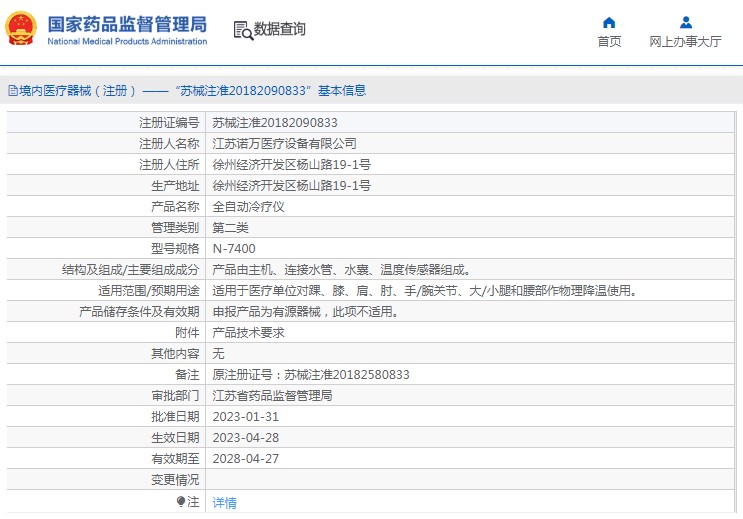Screen dimensions: 743x519
Task: Click the 网上办事大厅 user icon
Action: point(686,22)
